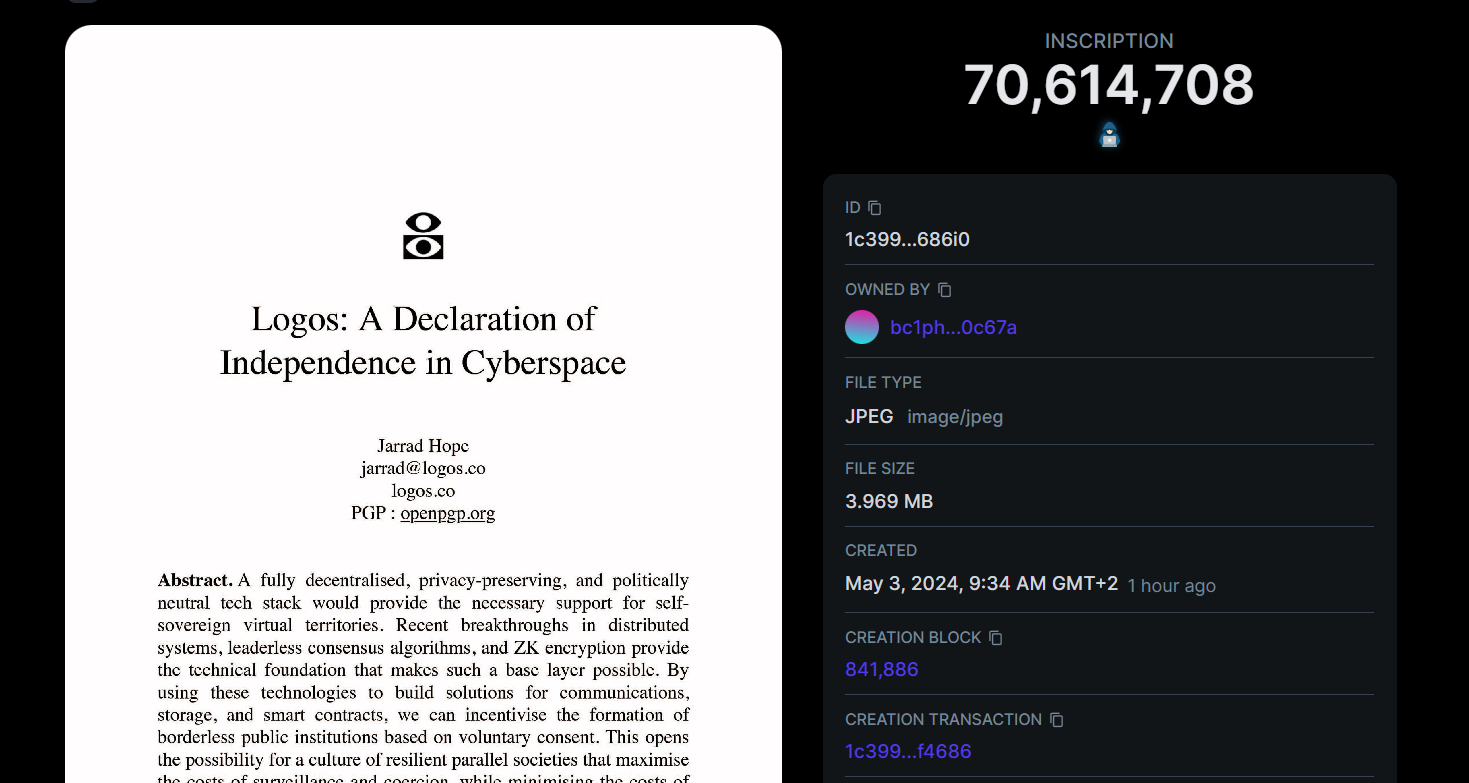This screenshot has height=783, width=1469.
Task: Click the owner gradient avatar
Action: 862,327
